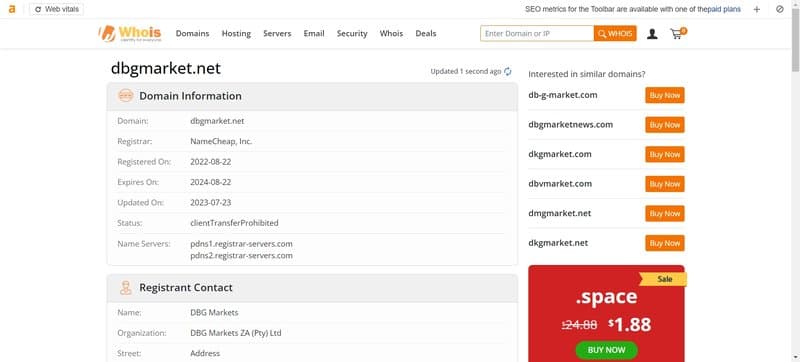Open the user account icon
Image resolution: width=800 pixels, height=362 pixels.
click(652, 34)
